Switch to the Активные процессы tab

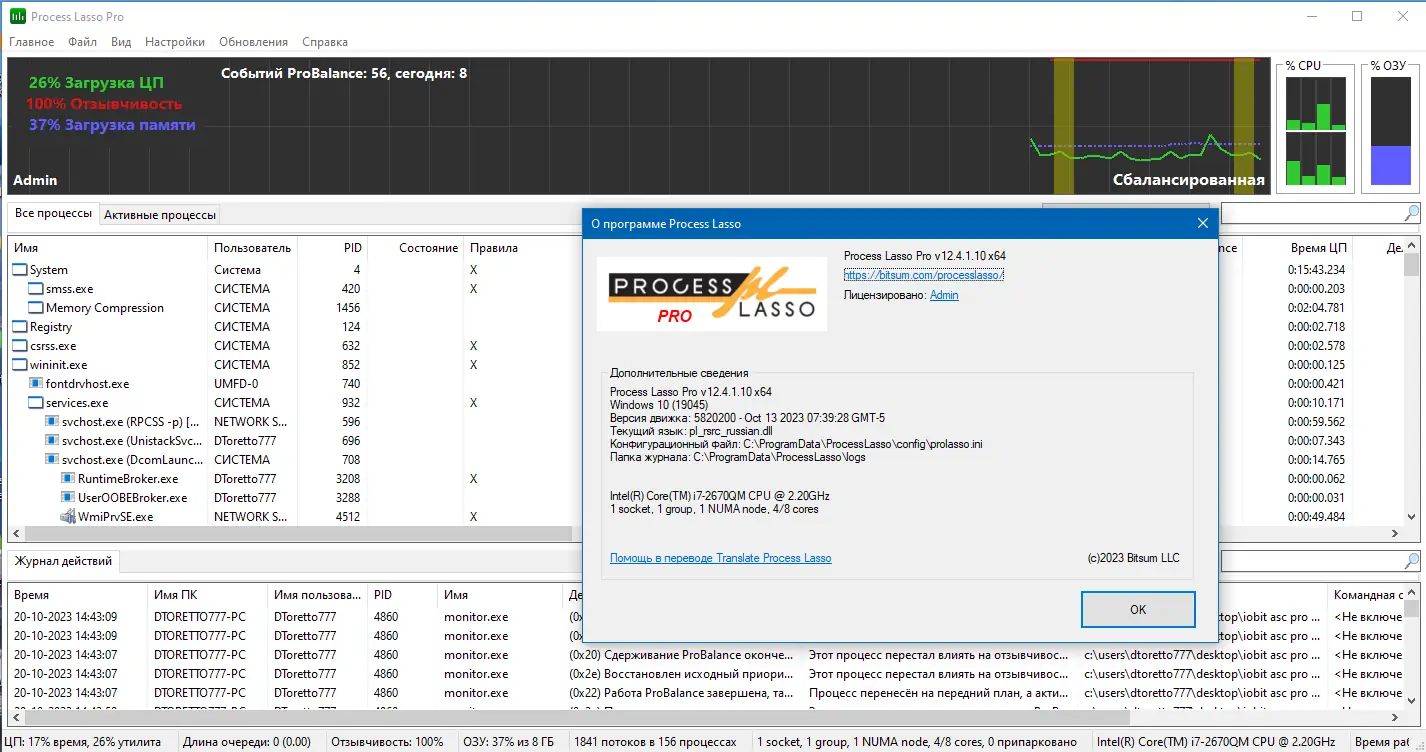160,215
